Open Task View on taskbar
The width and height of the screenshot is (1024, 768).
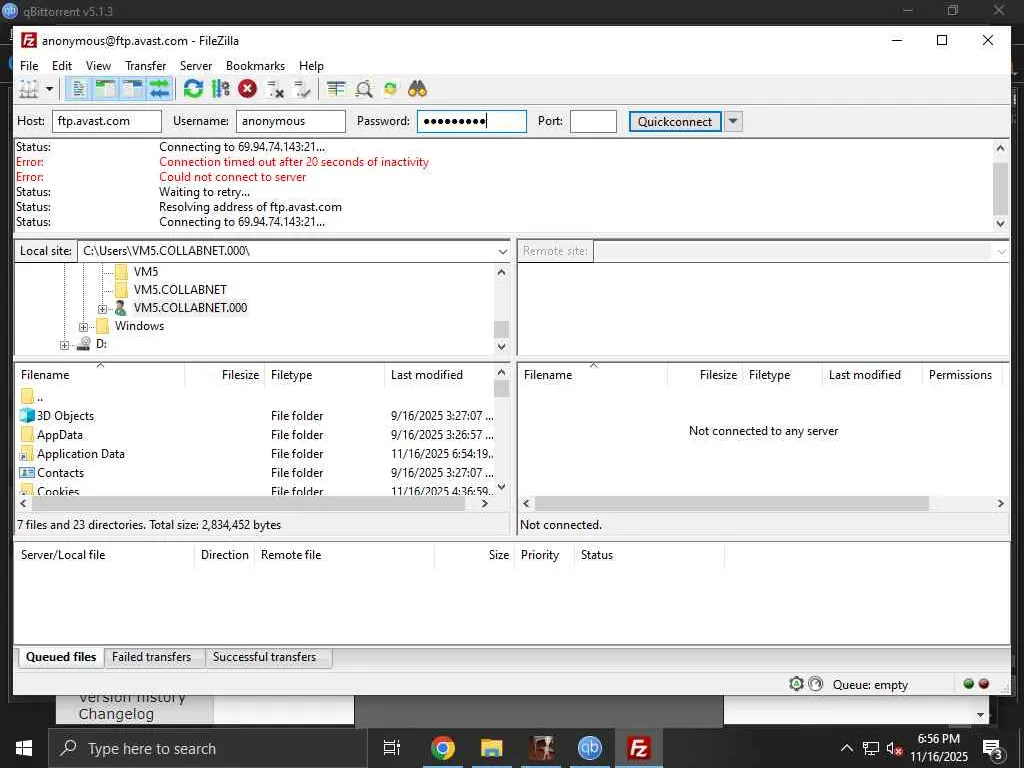[x=392, y=748]
